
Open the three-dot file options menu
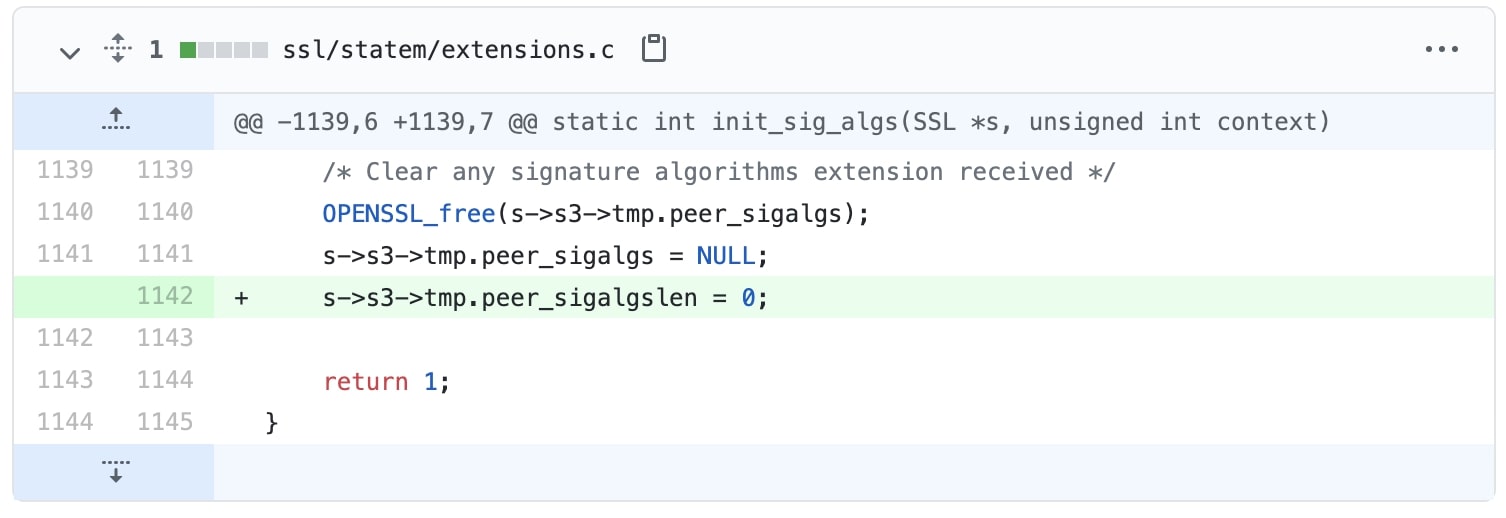[x=1441, y=49]
